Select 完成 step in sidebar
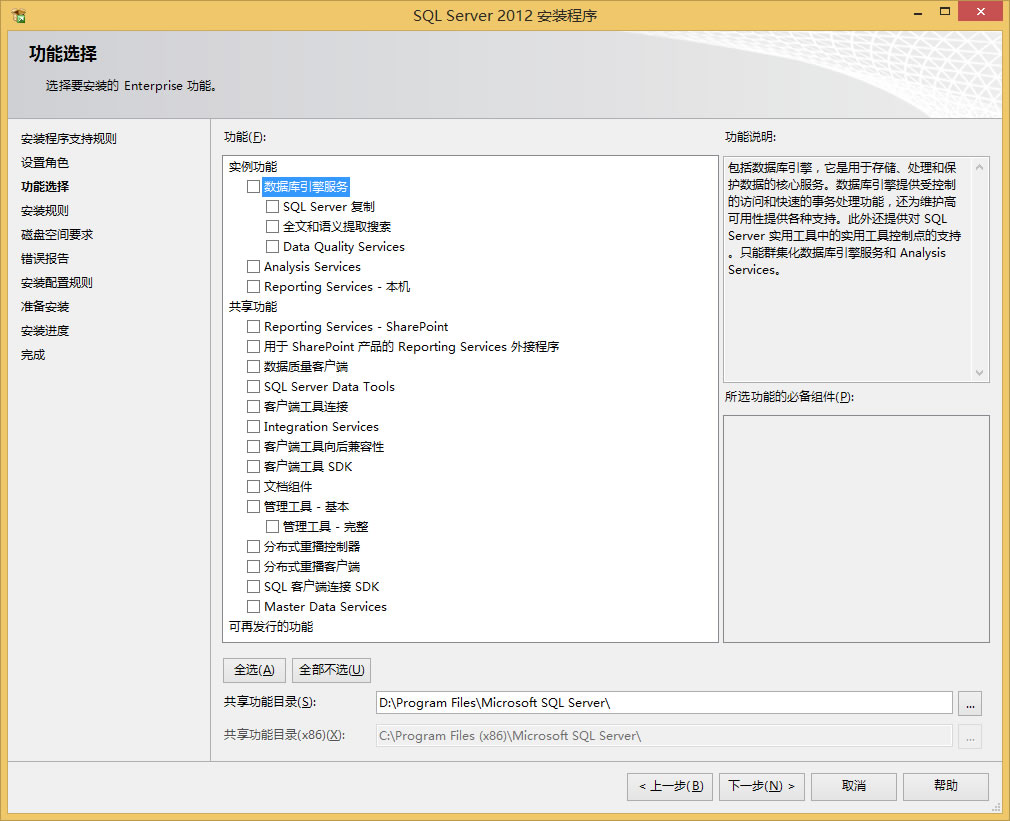This screenshot has width=1010, height=821. [x=33, y=355]
